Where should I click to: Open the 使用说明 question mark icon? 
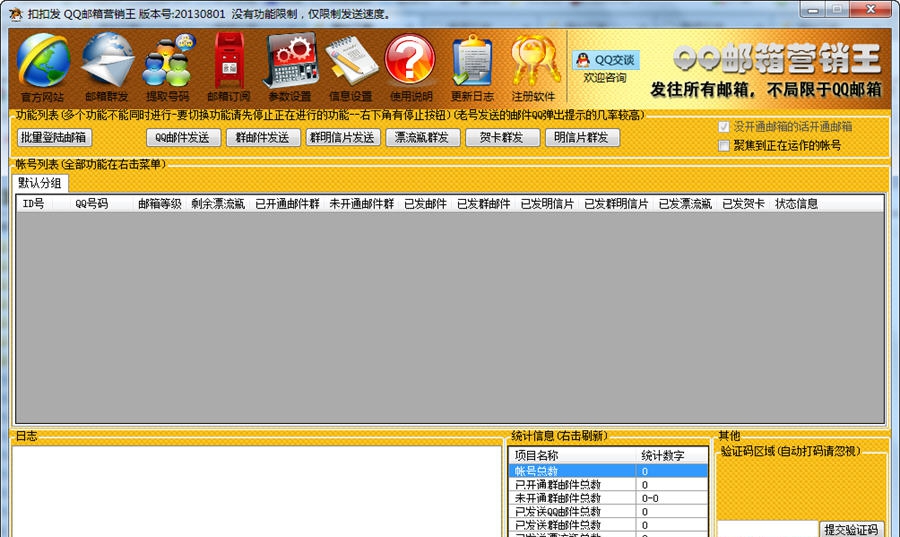click(x=410, y=67)
